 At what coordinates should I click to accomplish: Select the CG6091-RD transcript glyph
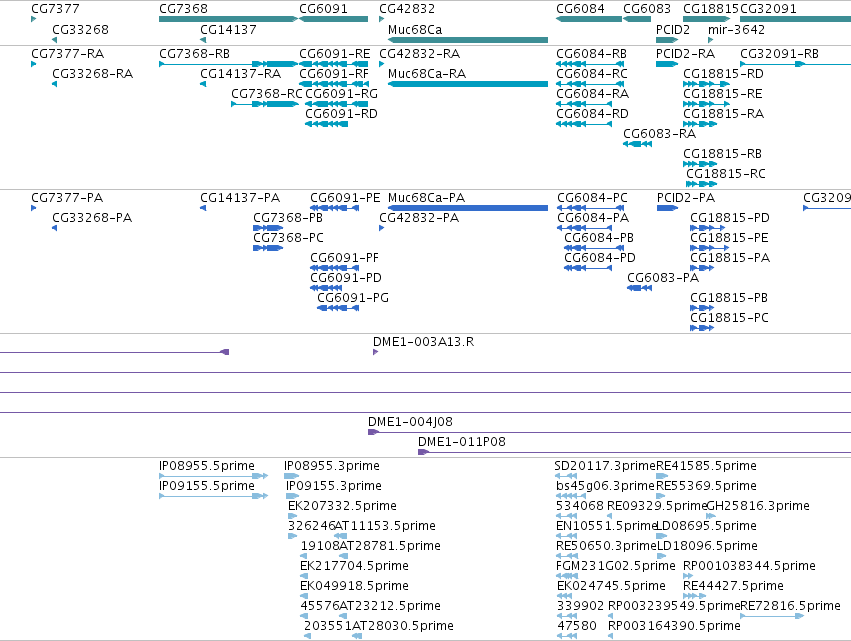(326, 124)
